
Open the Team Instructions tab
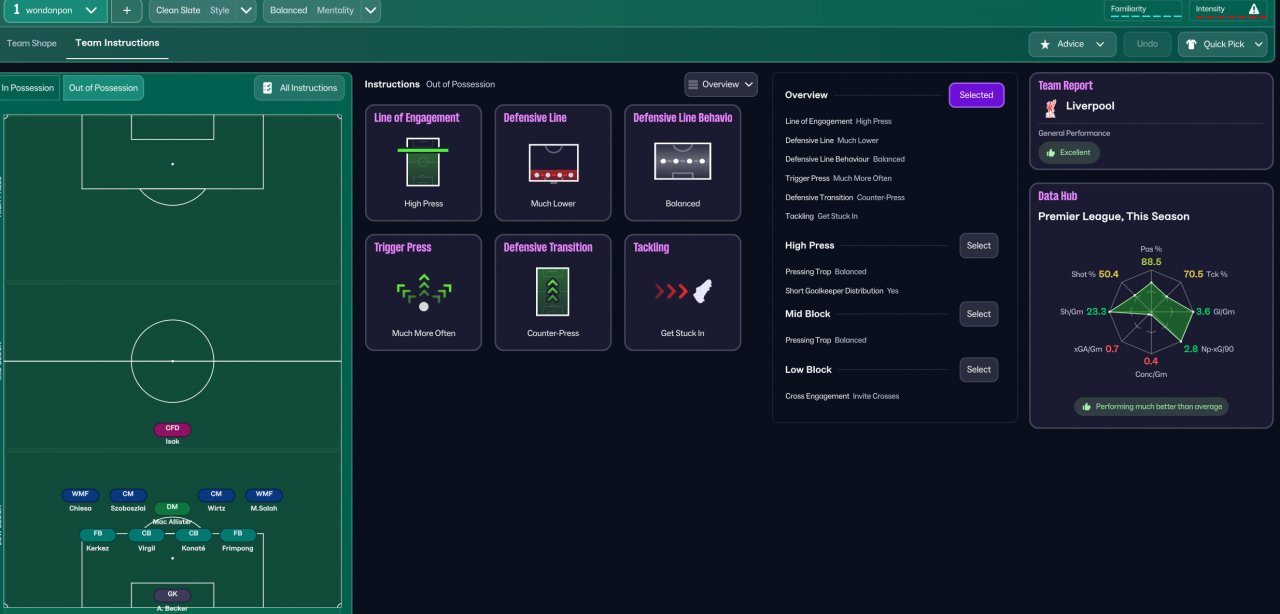tap(117, 44)
